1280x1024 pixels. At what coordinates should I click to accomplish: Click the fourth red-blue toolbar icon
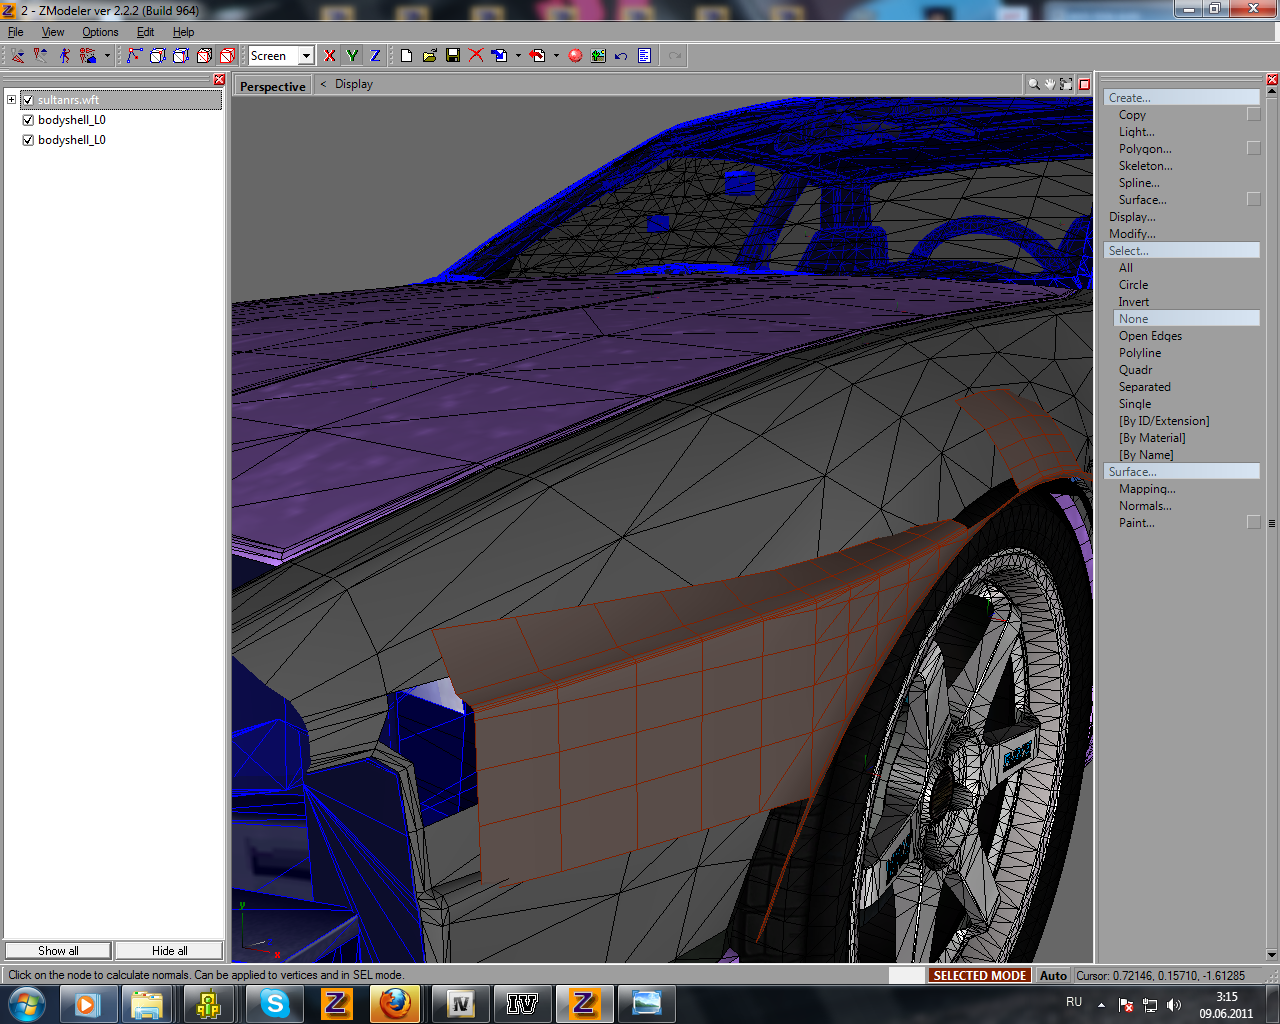tap(88, 56)
